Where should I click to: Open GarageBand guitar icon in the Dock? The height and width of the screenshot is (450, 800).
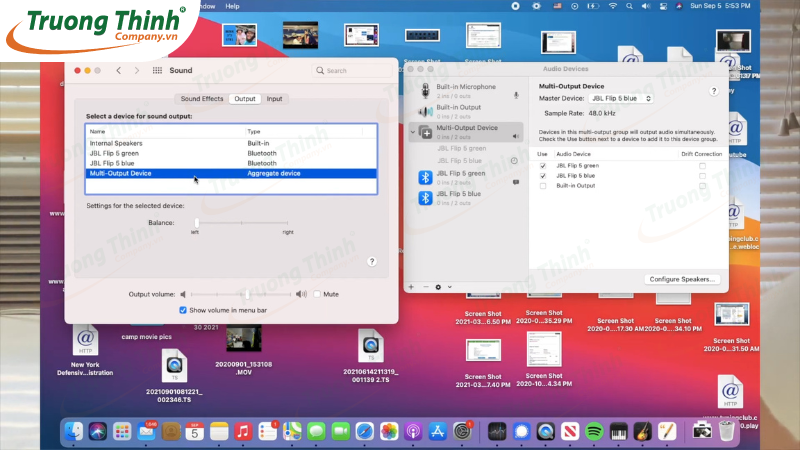pyautogui.click(x=642, y=432)
